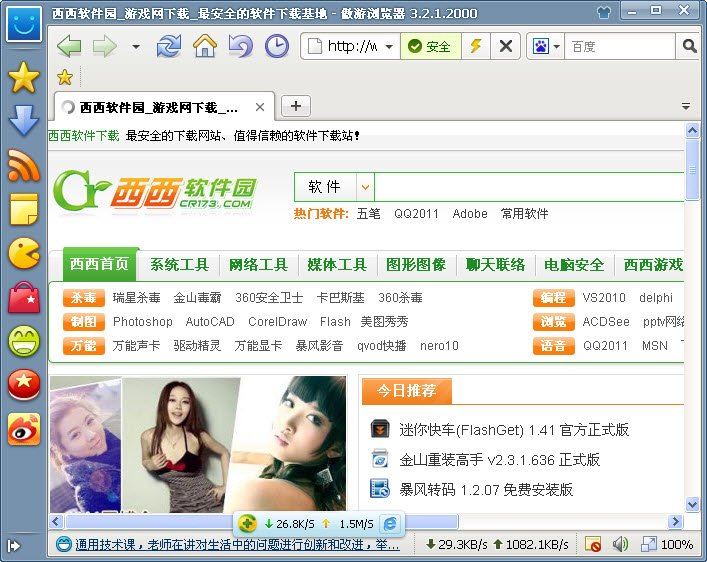Screen dimensions: 707x562
Task: Click the 杀毒 orange category button
Action: coord(84,298)
